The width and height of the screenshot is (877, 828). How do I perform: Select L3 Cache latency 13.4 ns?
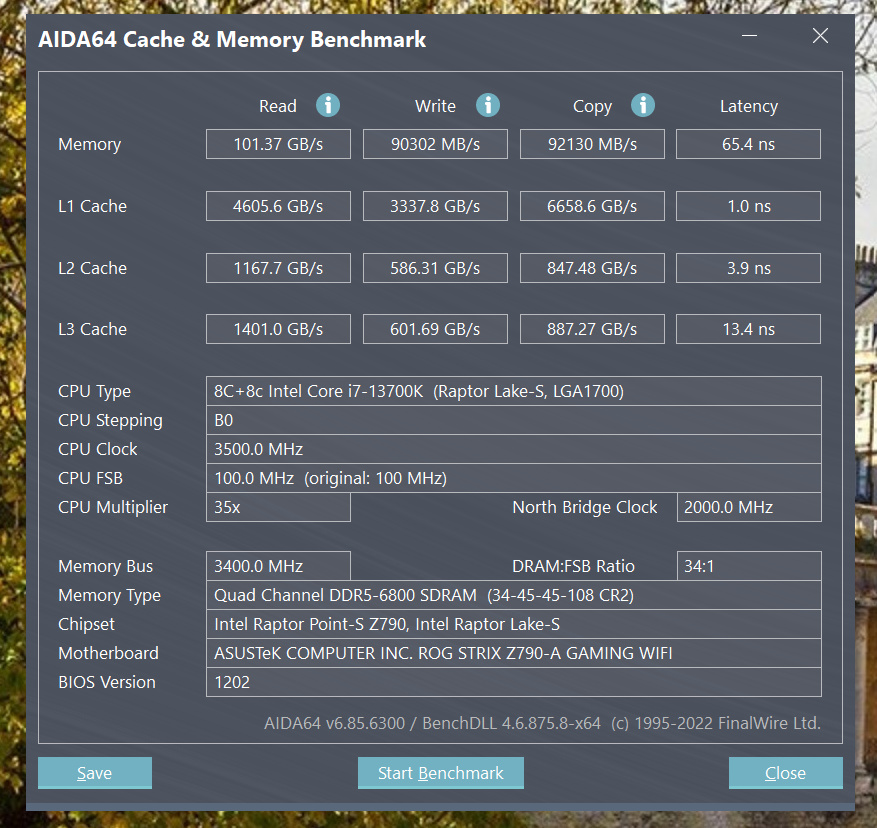coord(748,329)
